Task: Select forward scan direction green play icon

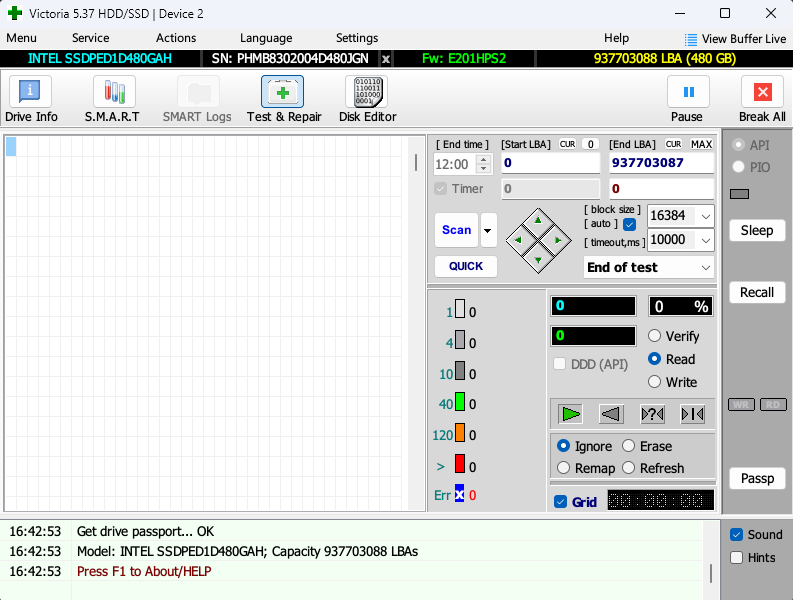Action: tap(570, 414)
